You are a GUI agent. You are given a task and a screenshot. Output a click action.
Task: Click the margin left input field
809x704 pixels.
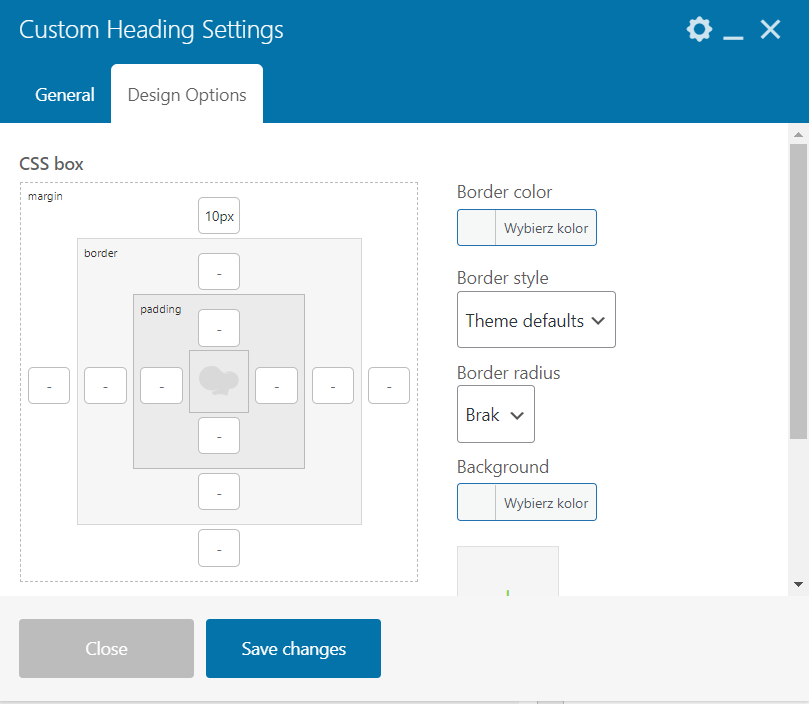(49, 385)
